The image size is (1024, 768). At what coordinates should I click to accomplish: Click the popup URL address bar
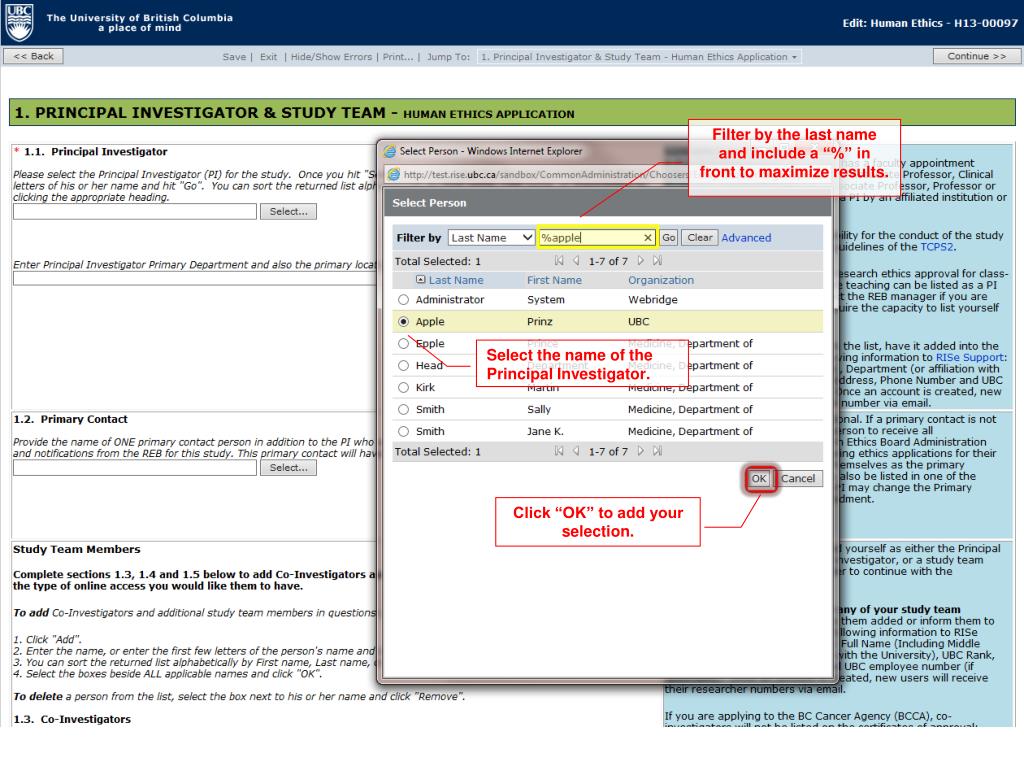point(545,174)
